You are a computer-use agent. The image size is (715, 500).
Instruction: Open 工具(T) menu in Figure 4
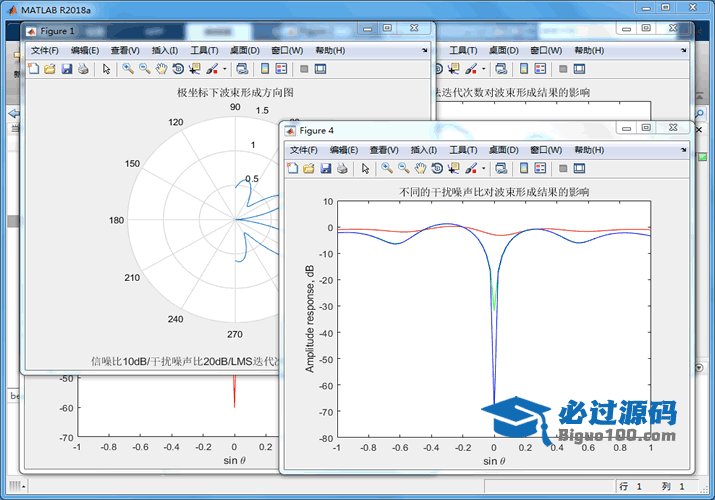pos(463,149)
